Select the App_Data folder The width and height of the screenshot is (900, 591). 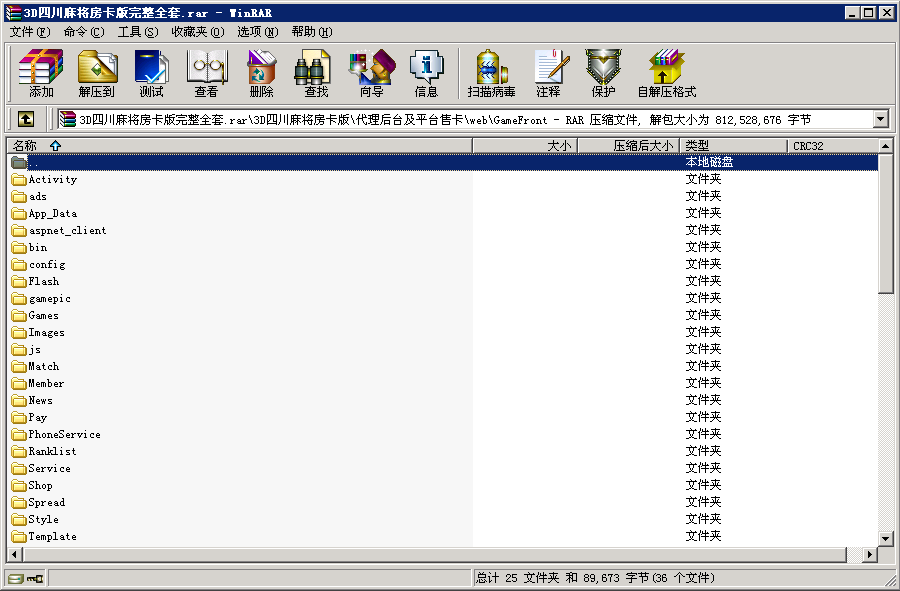[x=52, y=213]
